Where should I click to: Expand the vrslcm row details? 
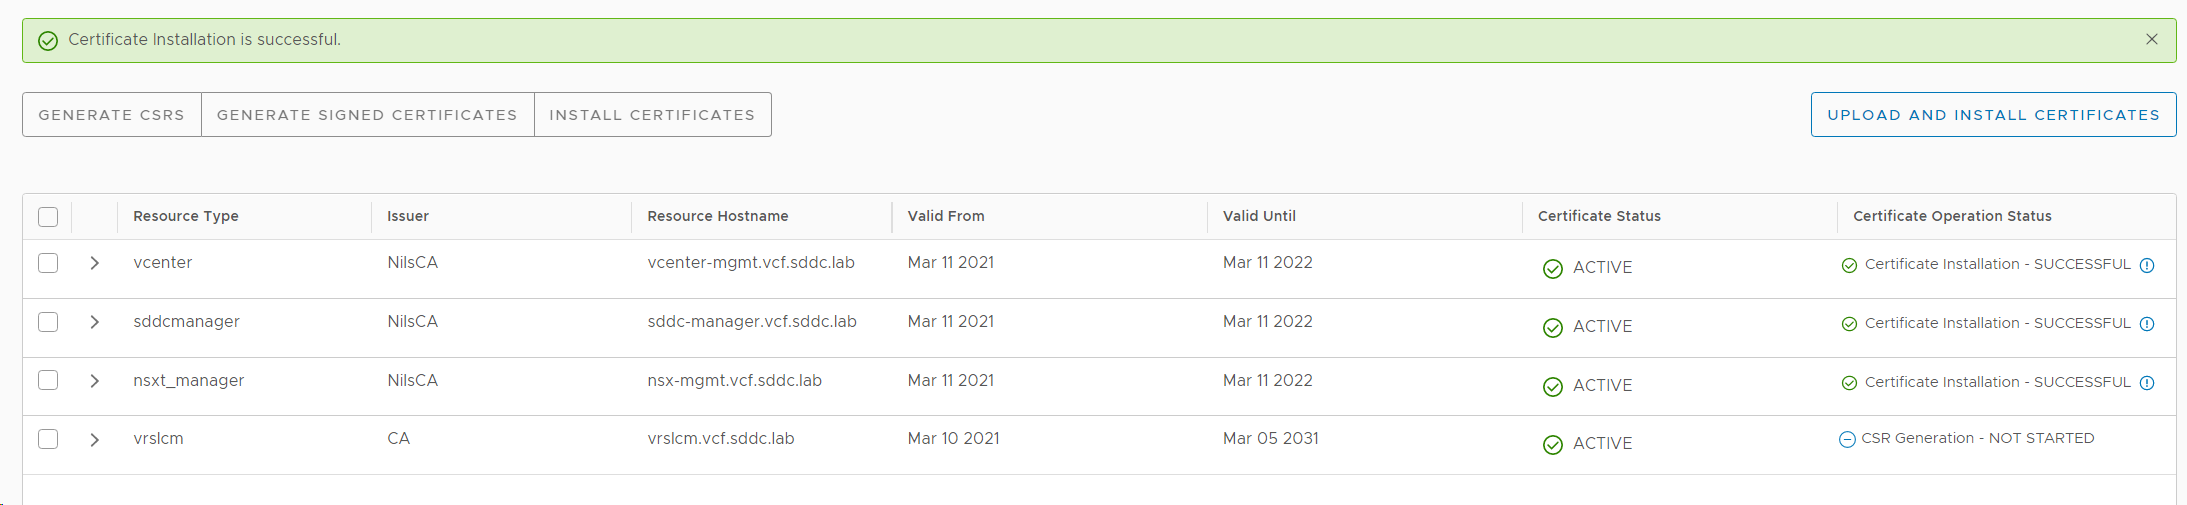95,439
